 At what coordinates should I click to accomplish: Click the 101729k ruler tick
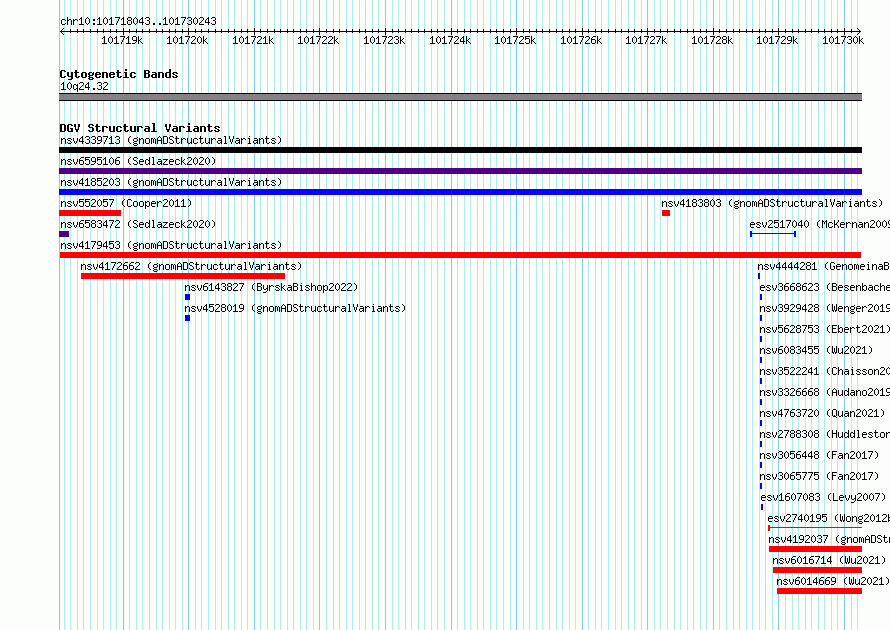point(778,40)
